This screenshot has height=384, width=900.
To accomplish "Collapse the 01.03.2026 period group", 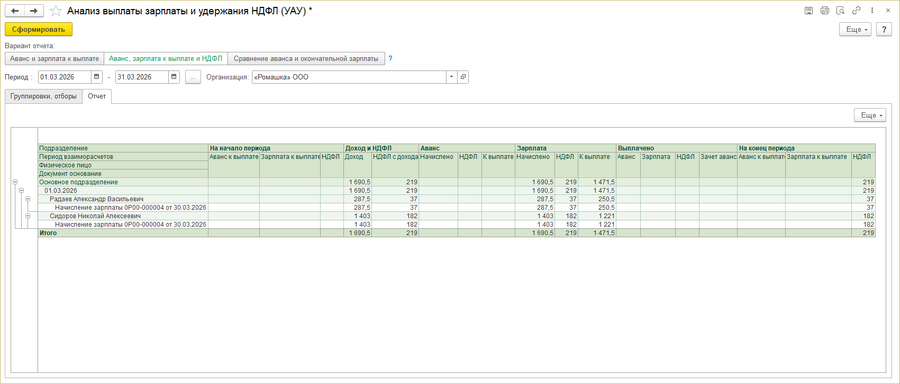I will coord(21,190).
